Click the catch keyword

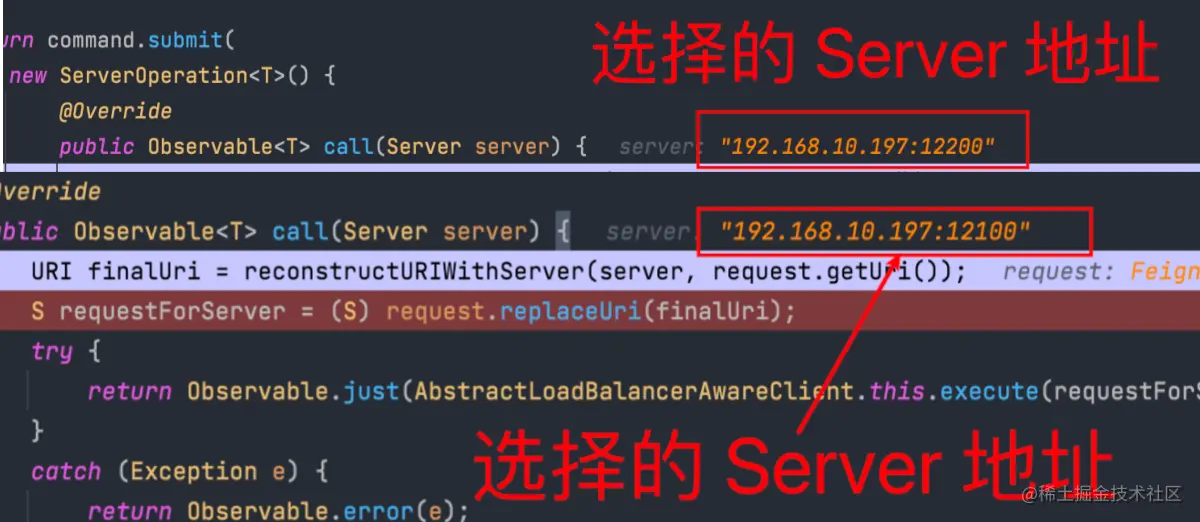pyautogui.click(x=66, y=471)
